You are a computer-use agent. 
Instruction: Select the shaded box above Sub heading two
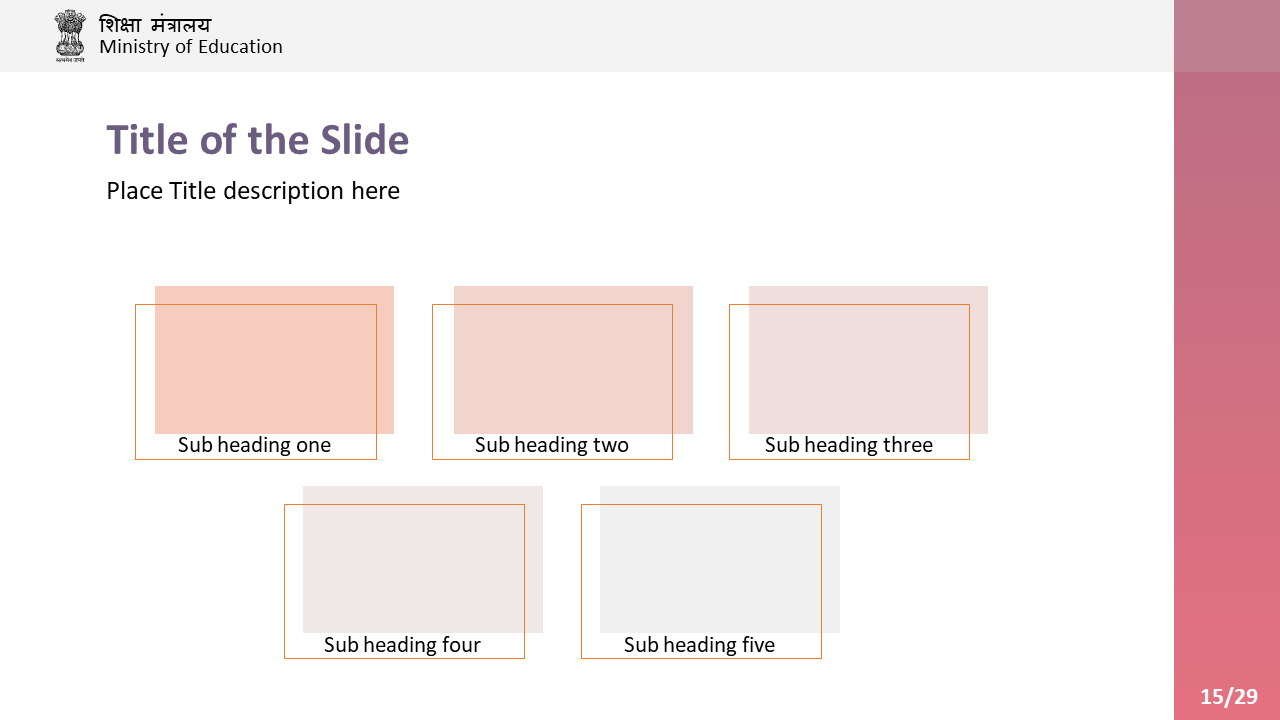coord(573,360)
